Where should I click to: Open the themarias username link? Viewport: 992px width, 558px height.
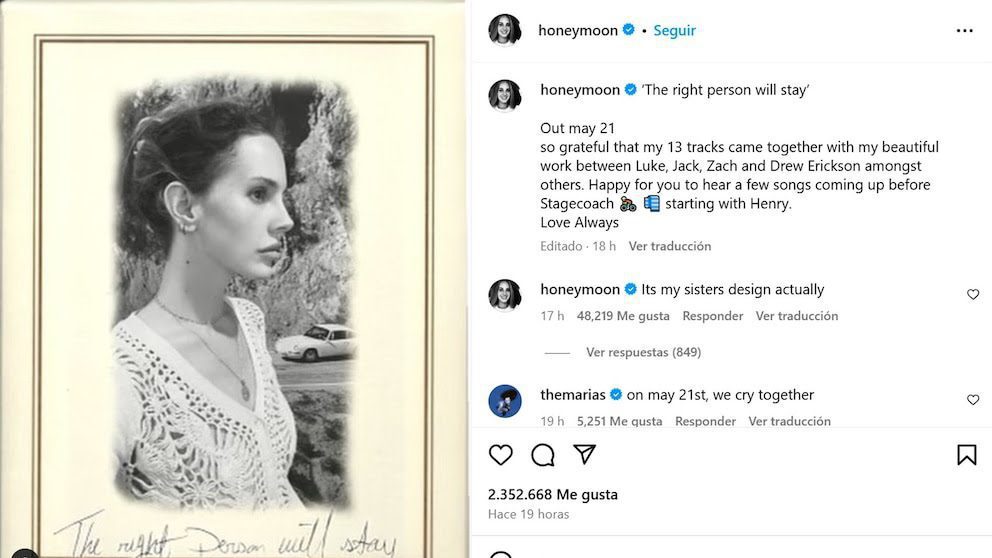coord(574,395)
